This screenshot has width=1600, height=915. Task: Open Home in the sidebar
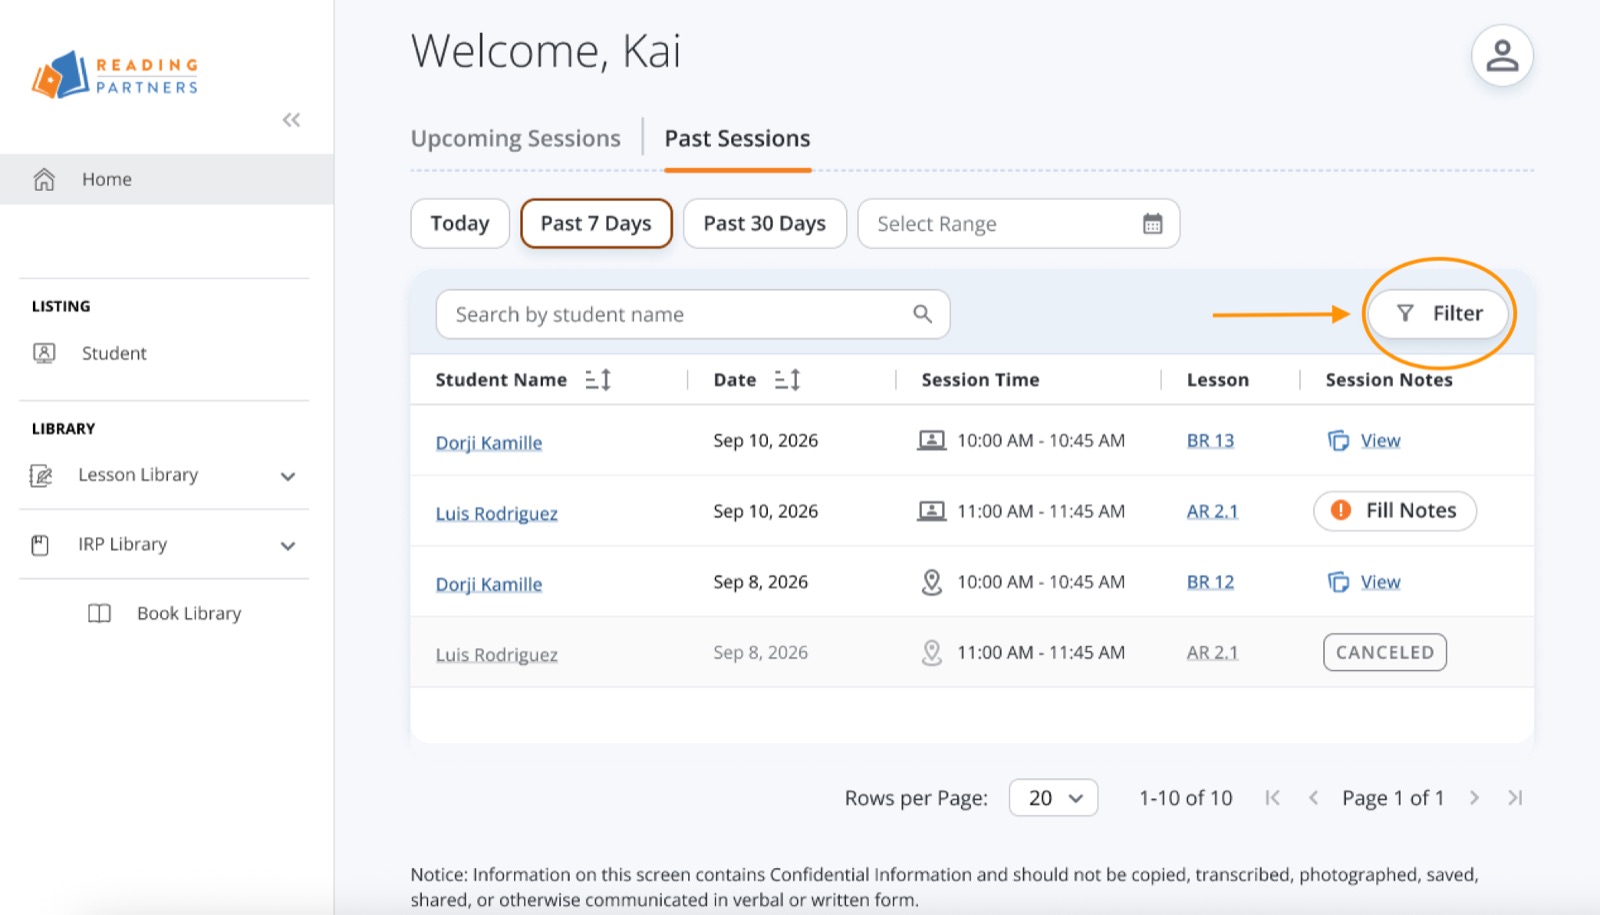(x=167, y=179)
